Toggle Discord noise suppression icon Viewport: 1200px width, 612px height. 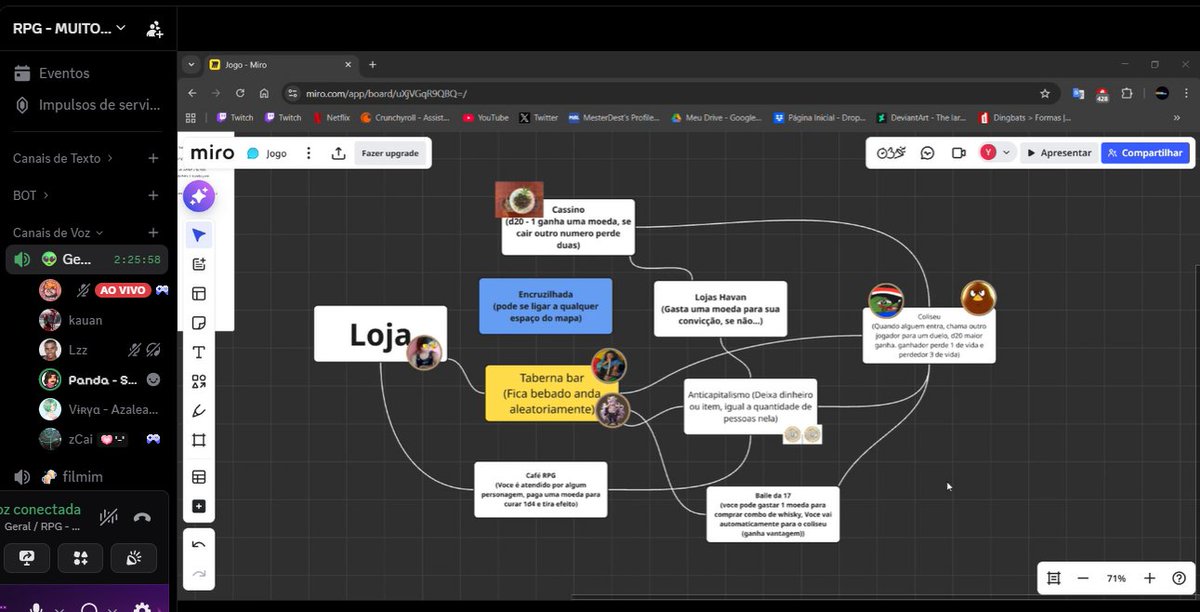[108, 517]
